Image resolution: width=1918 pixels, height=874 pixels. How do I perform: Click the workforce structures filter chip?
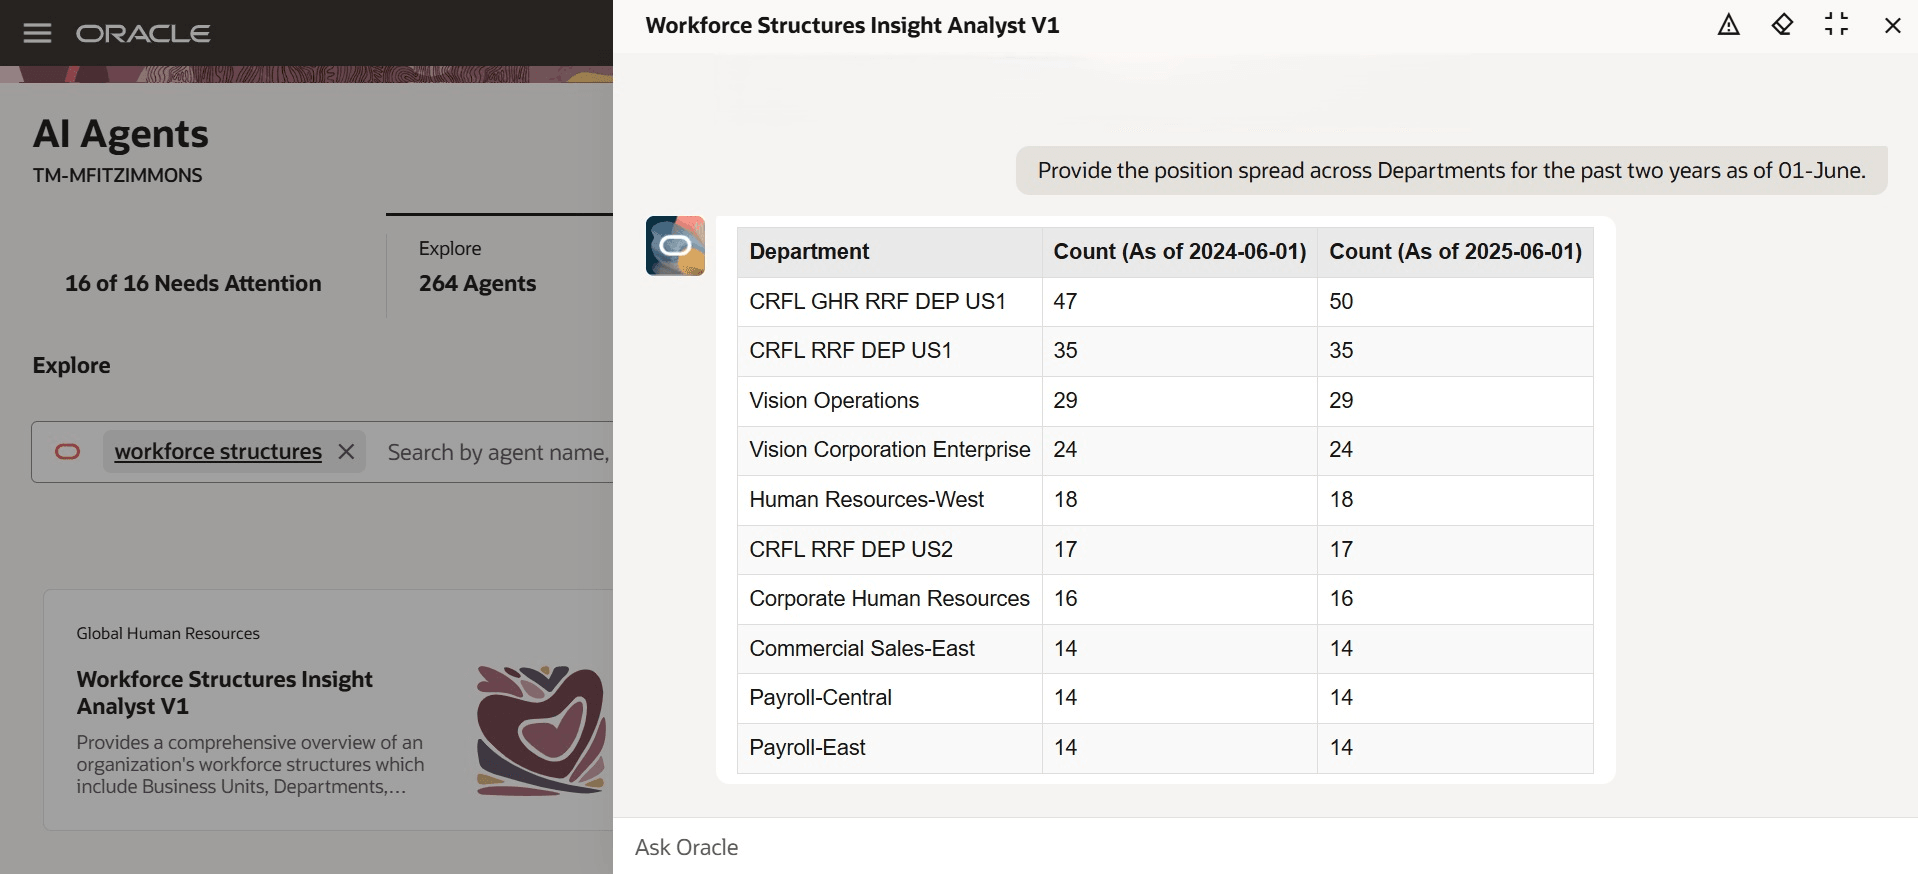click(218, 452)
